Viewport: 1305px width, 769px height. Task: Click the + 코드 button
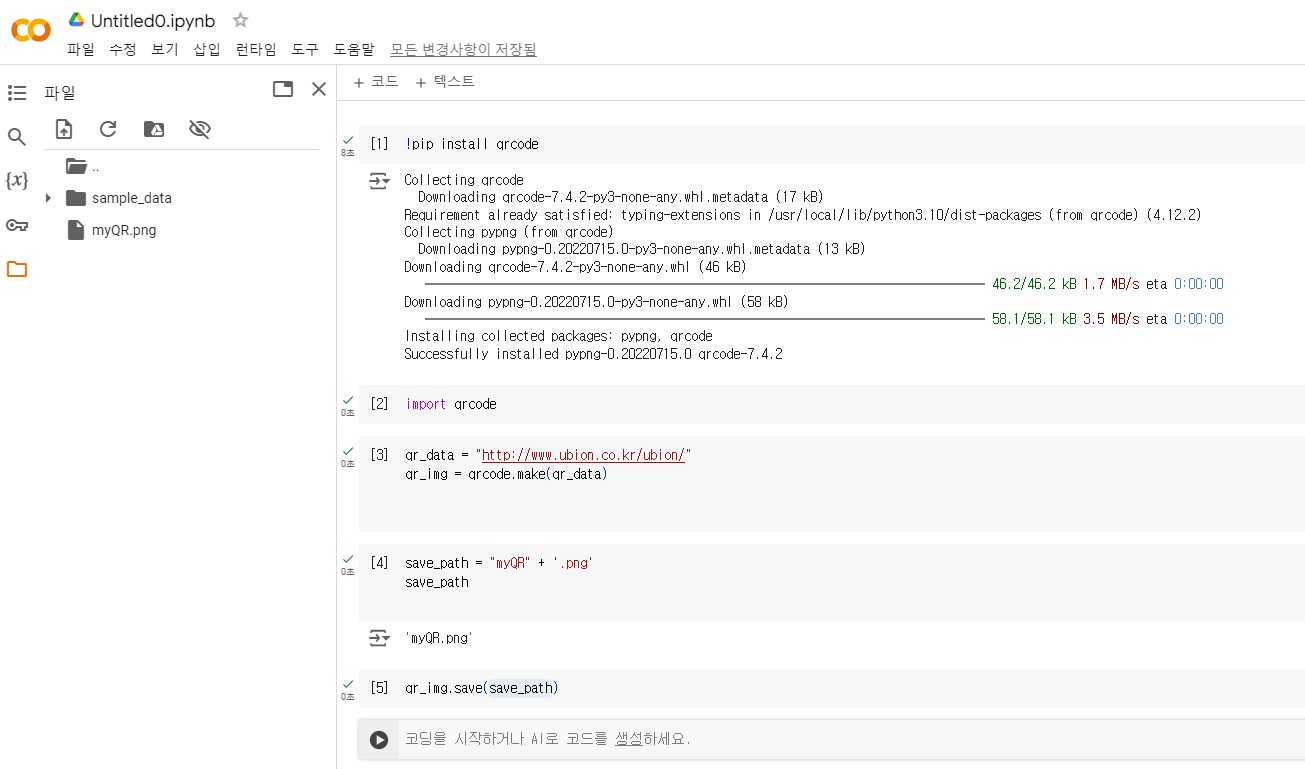coord(376,82)
